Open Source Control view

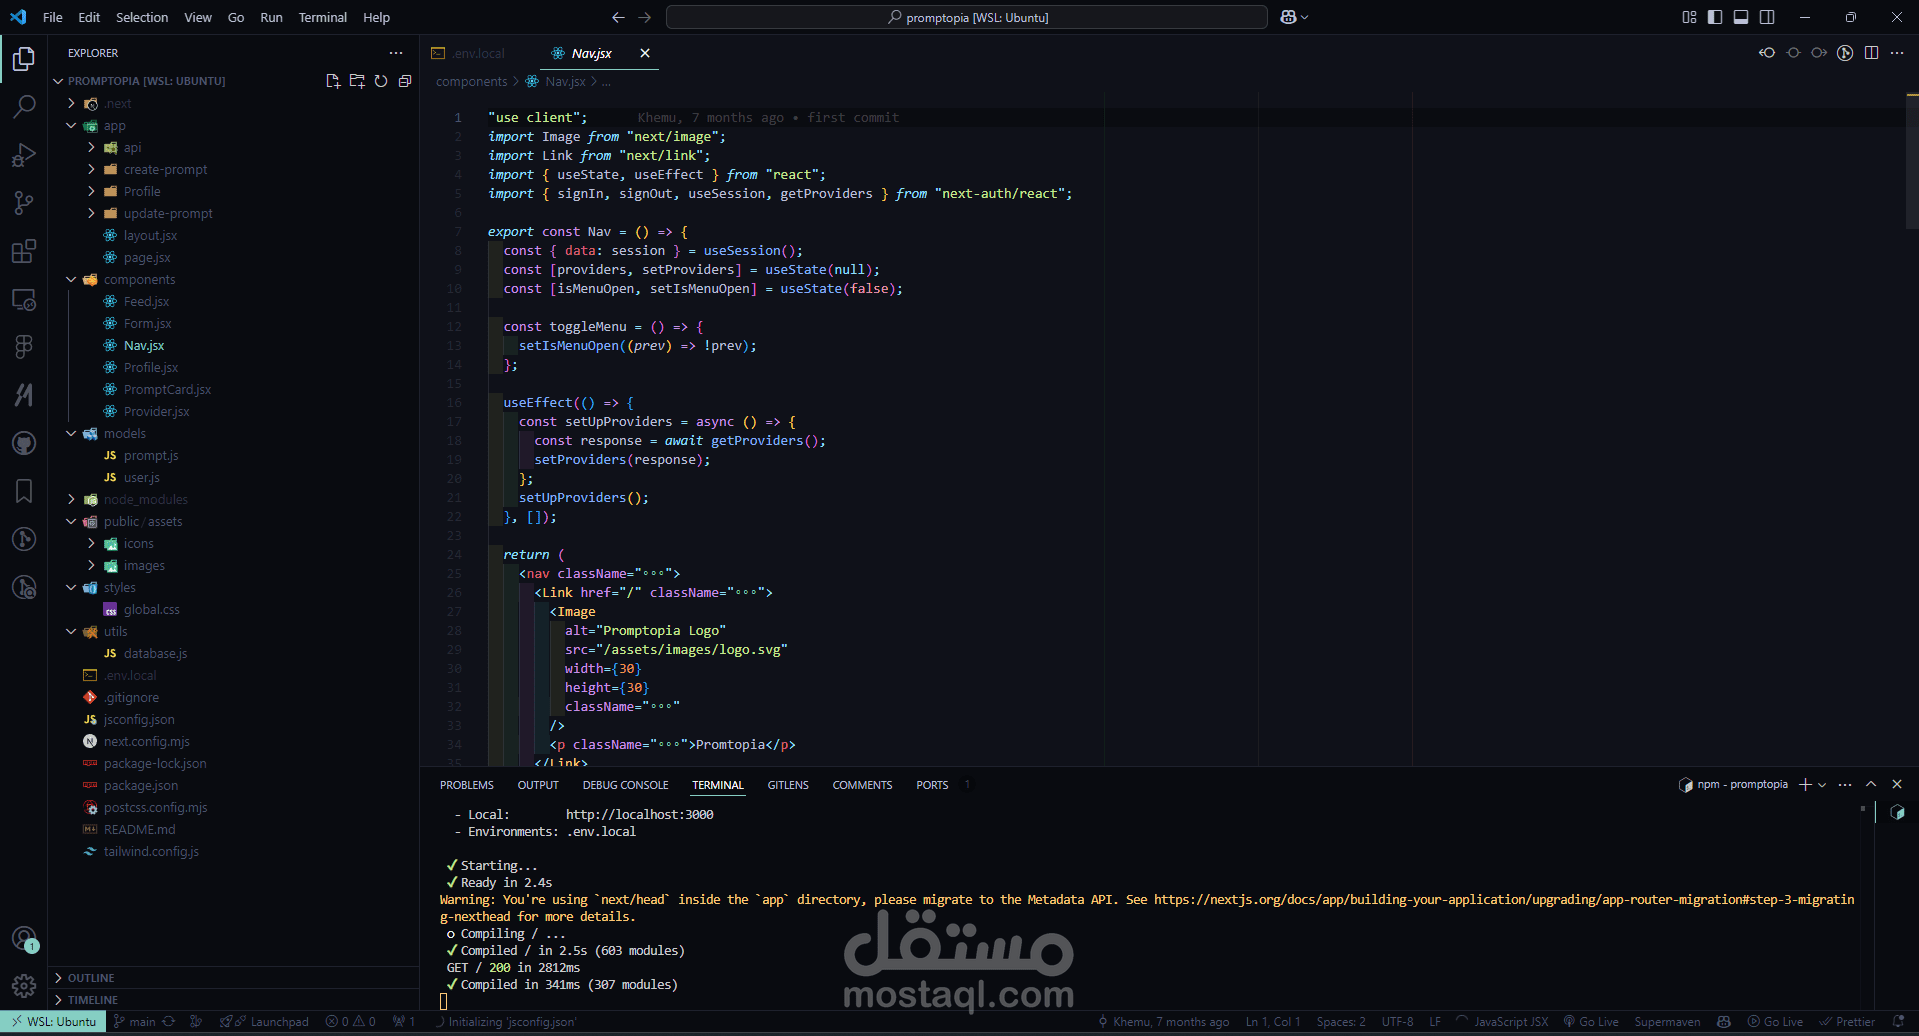[x=24, y=203]
